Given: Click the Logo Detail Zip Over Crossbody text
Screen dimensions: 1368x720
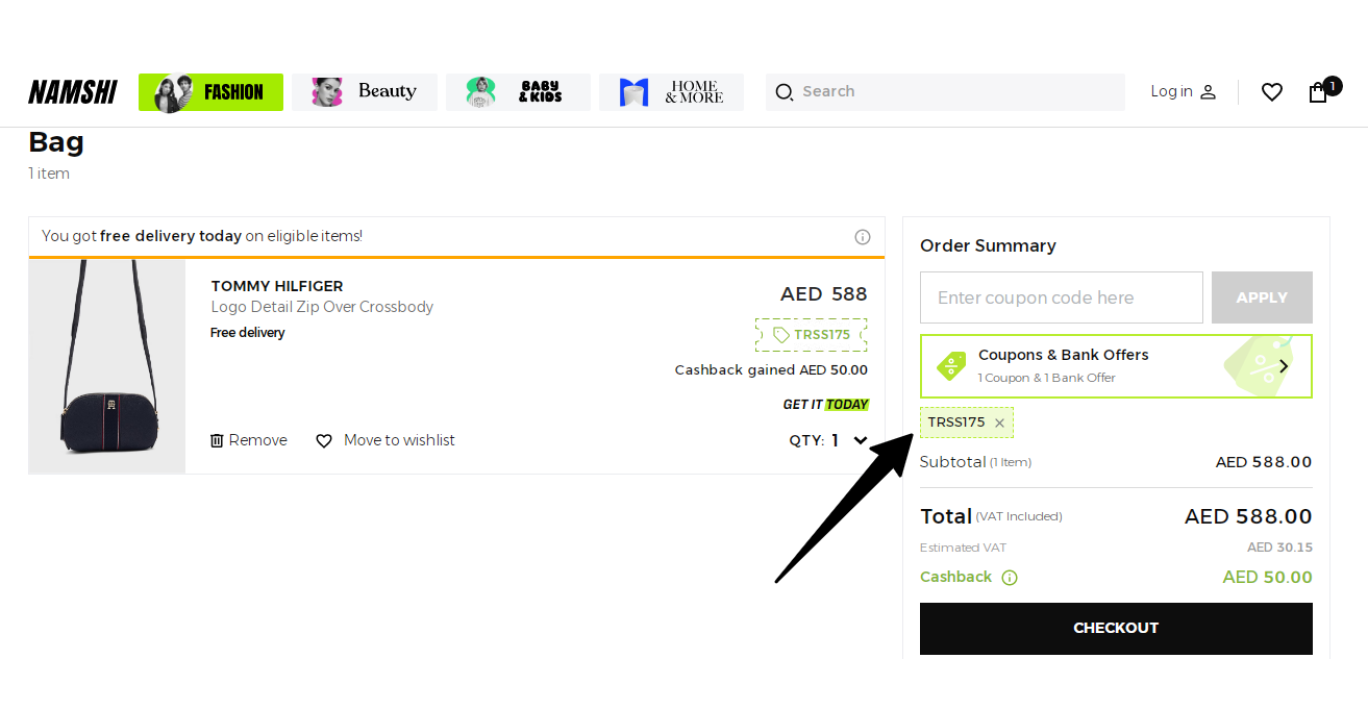Looking at the screenshot, I should (322, 307).
